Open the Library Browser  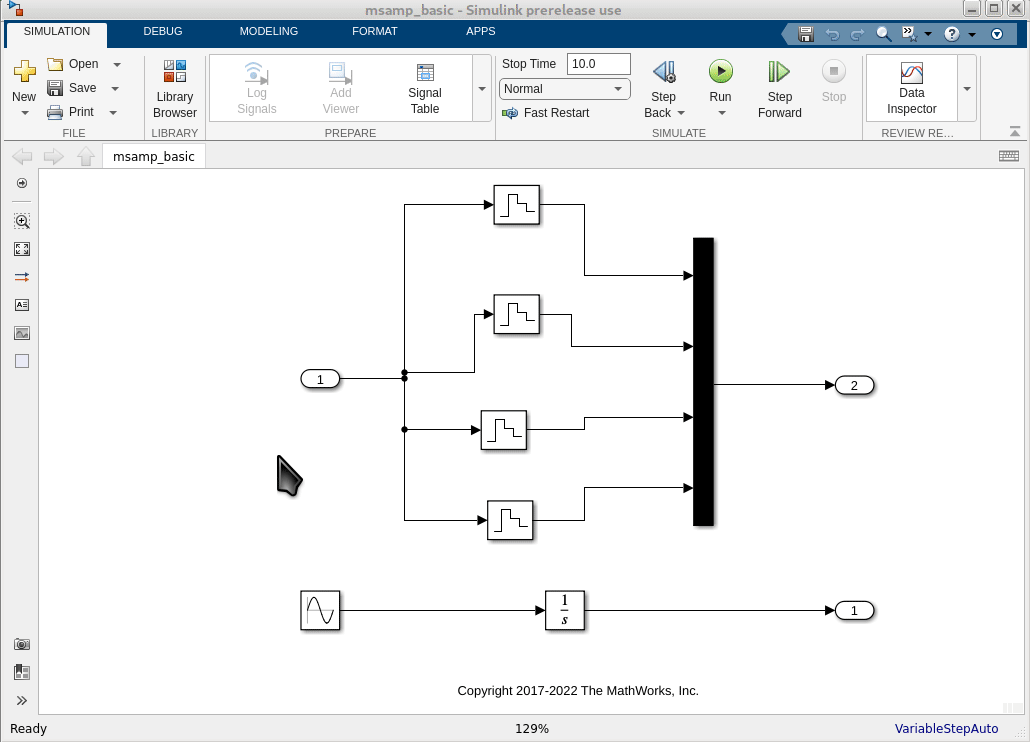click(x=174, y=89)
